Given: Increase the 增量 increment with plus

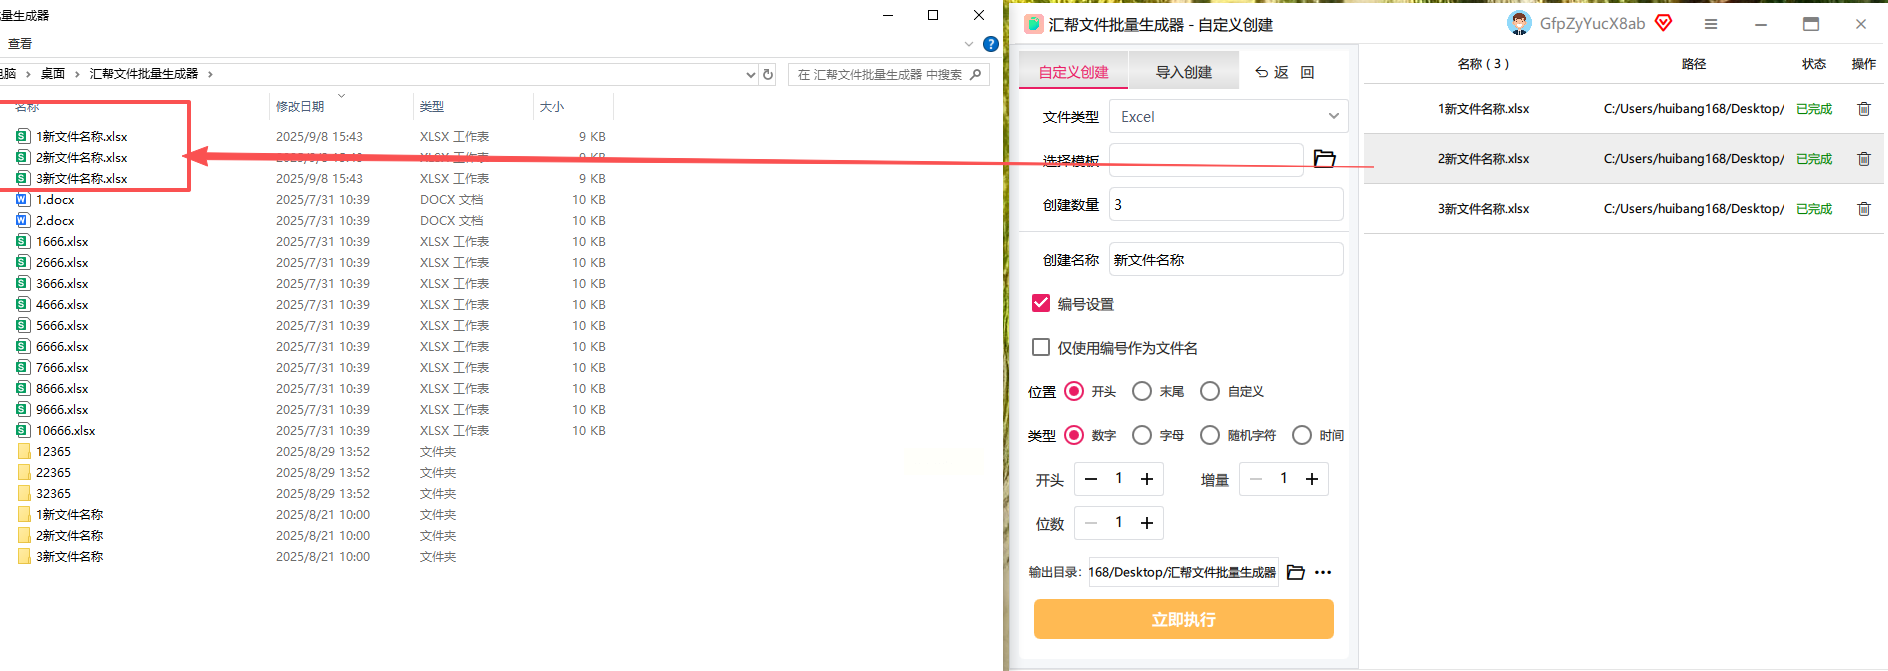Looking at the screenshot, I should pyautogui.click(x=1312, y=479).
